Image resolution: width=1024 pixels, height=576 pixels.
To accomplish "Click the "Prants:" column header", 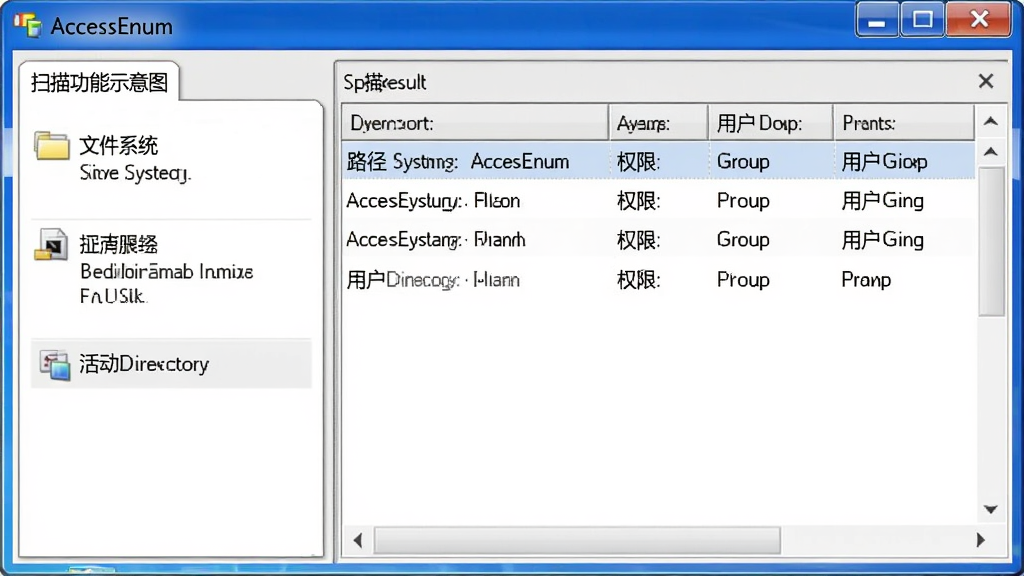I will pos(904,123).
